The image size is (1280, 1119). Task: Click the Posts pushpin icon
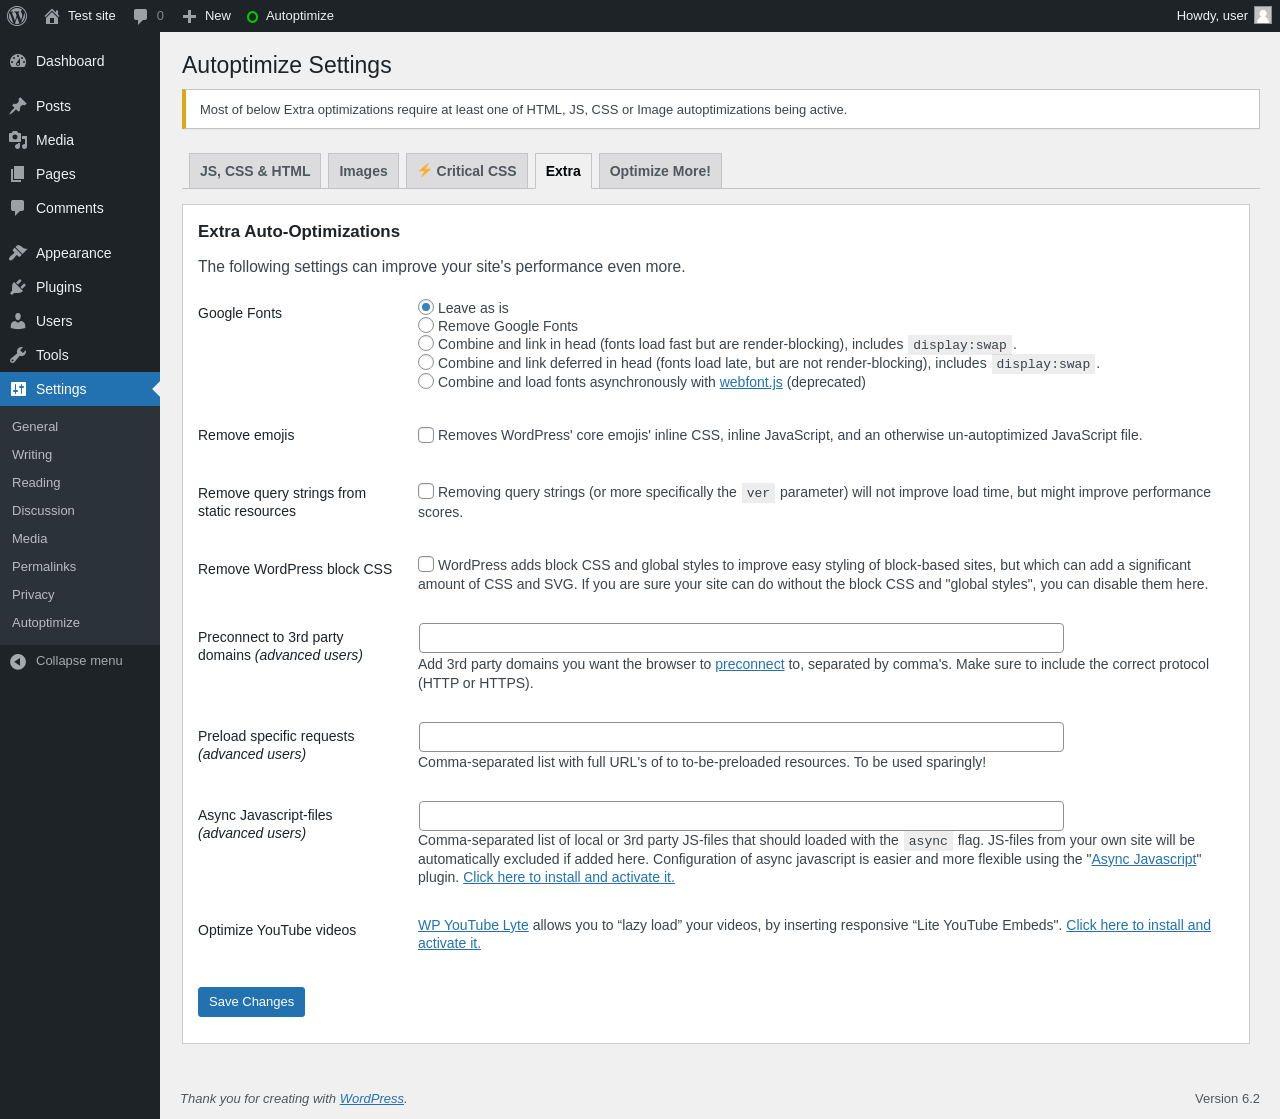18,106
